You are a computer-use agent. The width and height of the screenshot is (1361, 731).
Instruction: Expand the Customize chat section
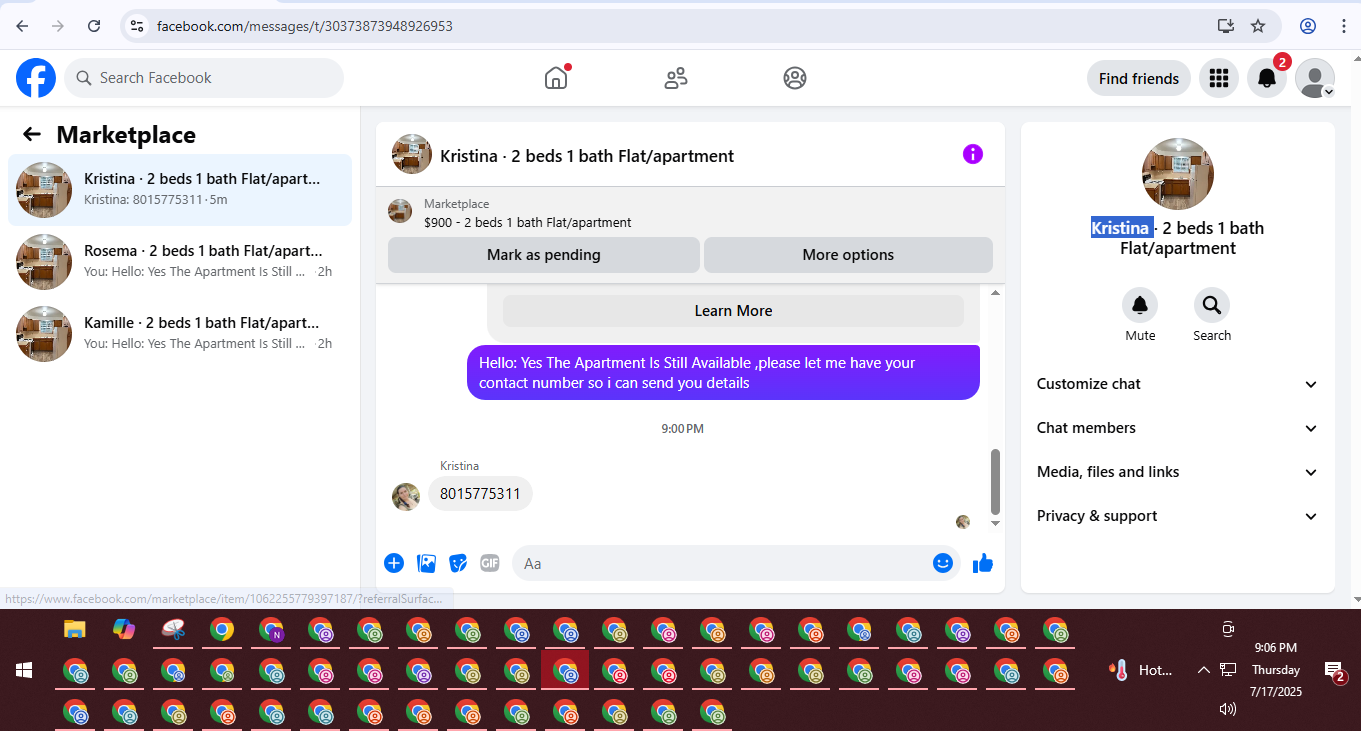point(1178,384)
